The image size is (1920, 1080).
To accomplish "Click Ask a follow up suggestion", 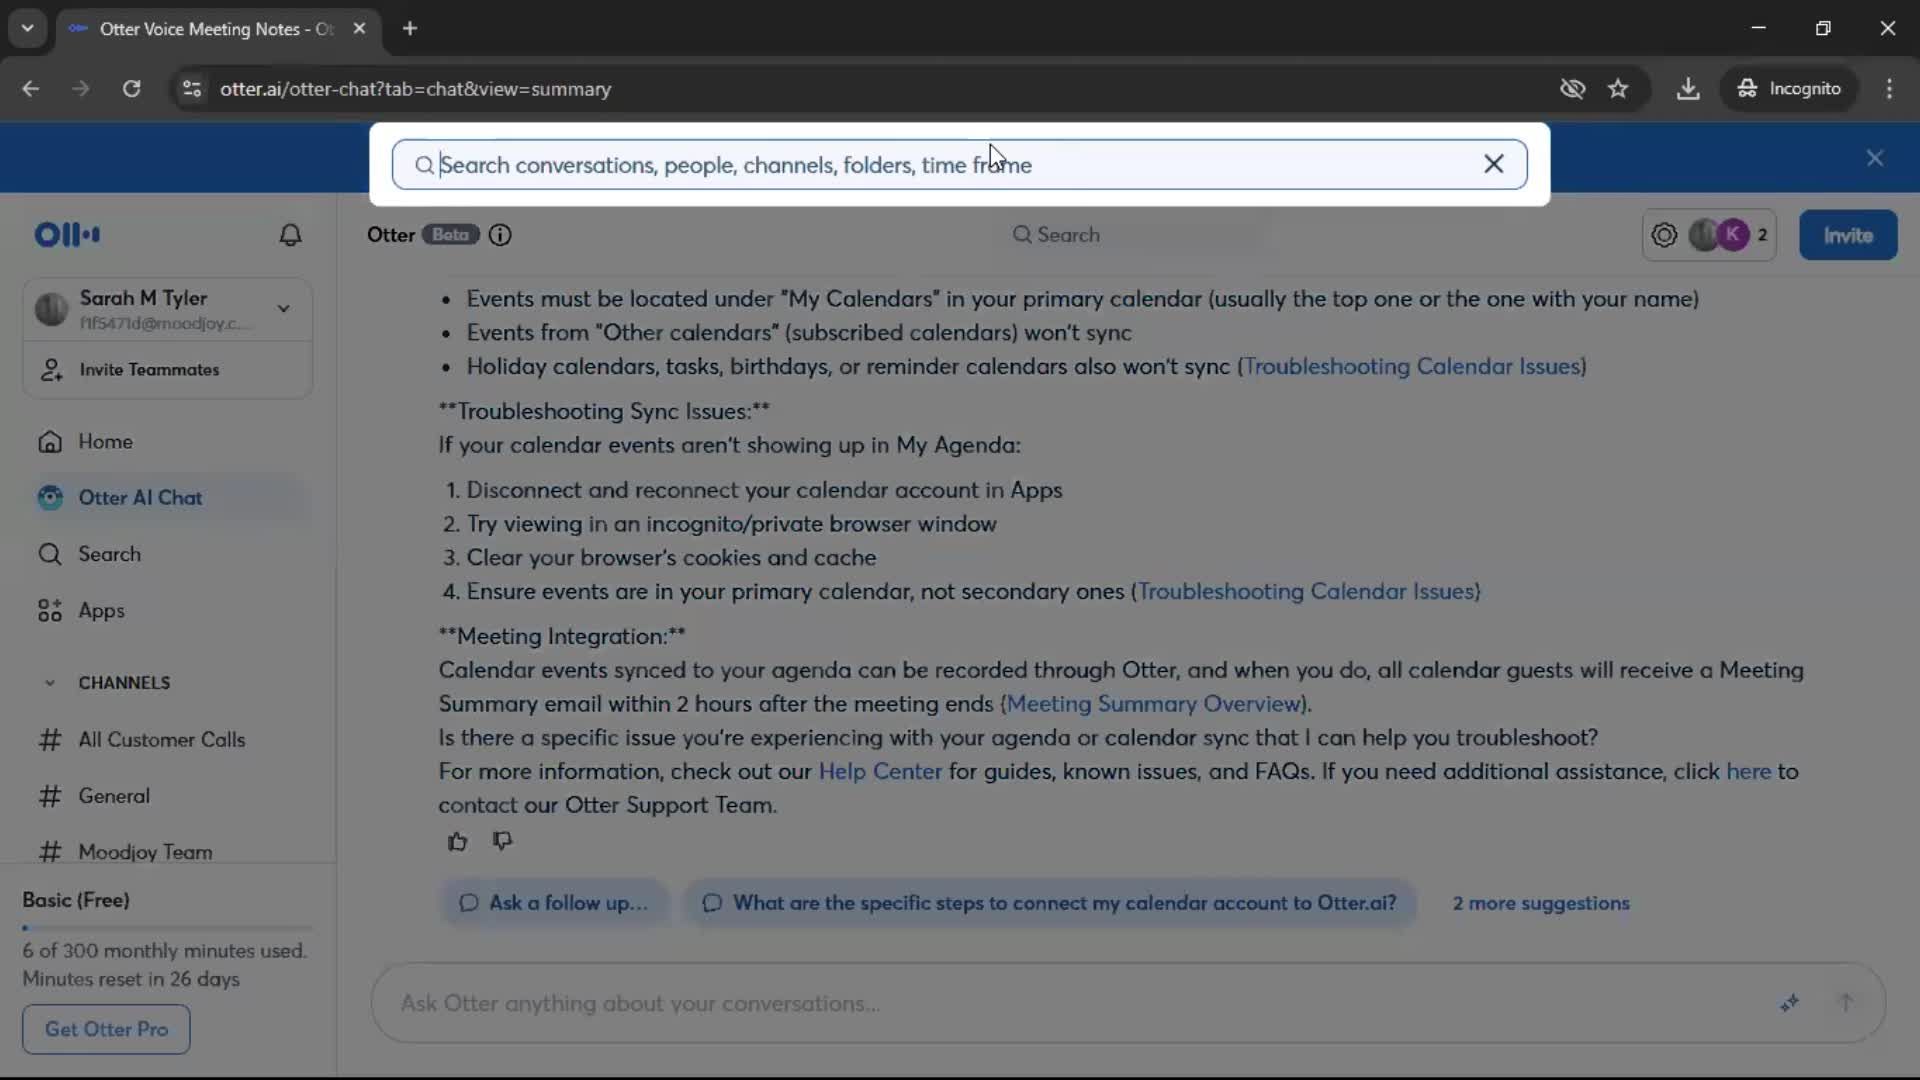I will [554, 903].
